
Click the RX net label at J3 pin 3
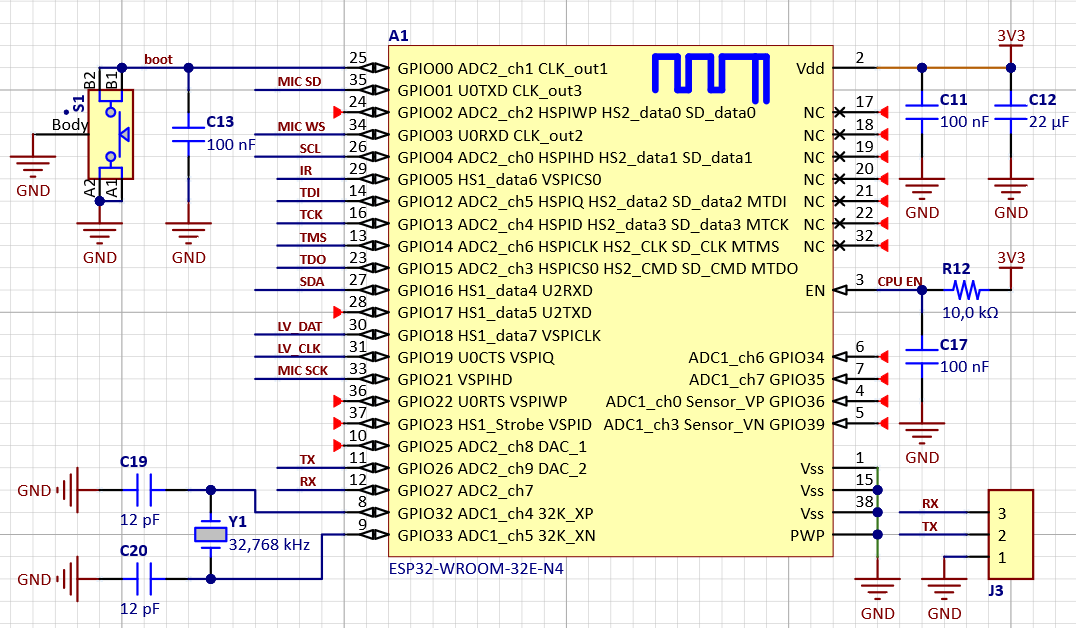(930, 504)
